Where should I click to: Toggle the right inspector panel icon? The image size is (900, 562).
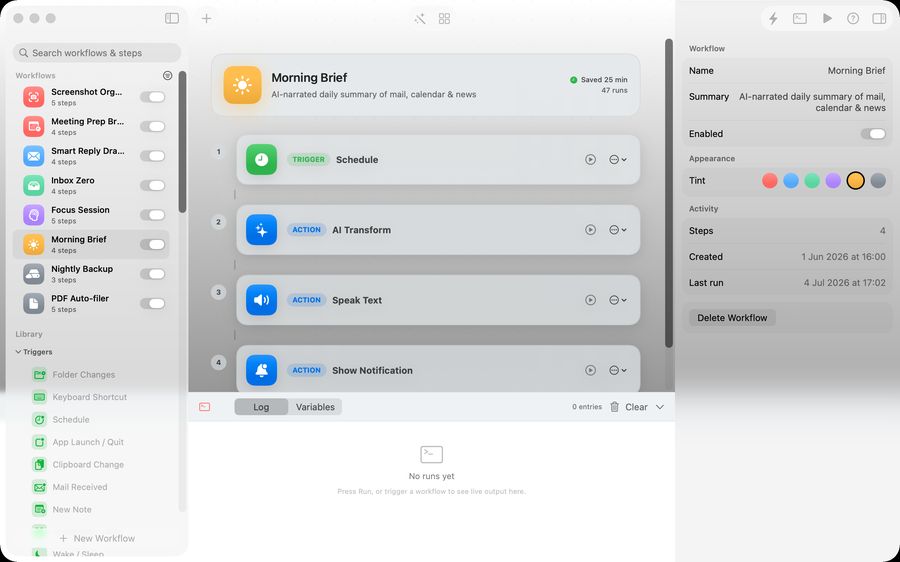pos(879,18)
